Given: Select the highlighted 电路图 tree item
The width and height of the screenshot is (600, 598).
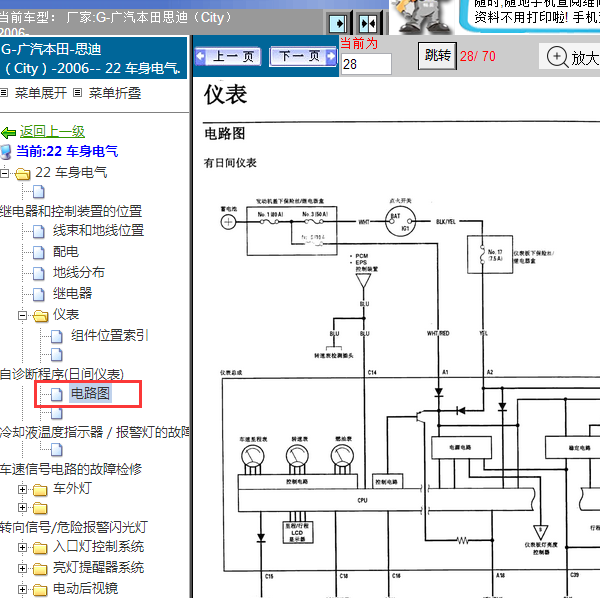Looking at the screenshot, I should (x=90, y=393).
